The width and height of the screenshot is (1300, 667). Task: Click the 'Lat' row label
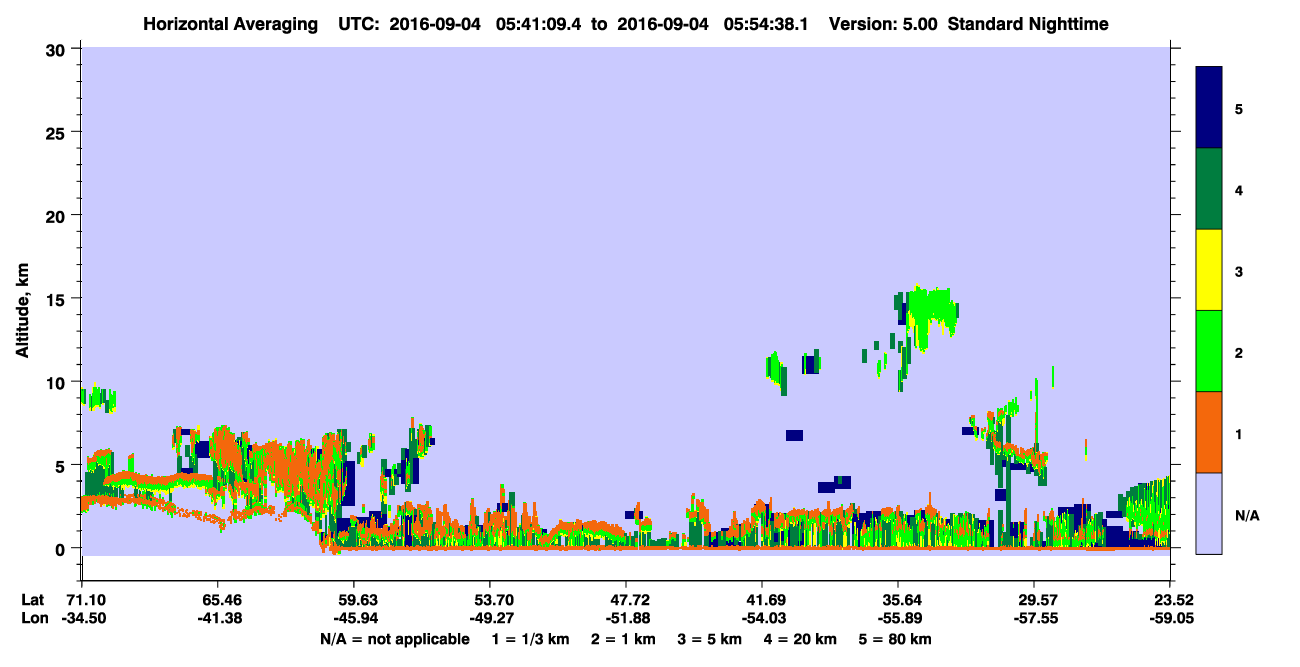tap(33, 600)
